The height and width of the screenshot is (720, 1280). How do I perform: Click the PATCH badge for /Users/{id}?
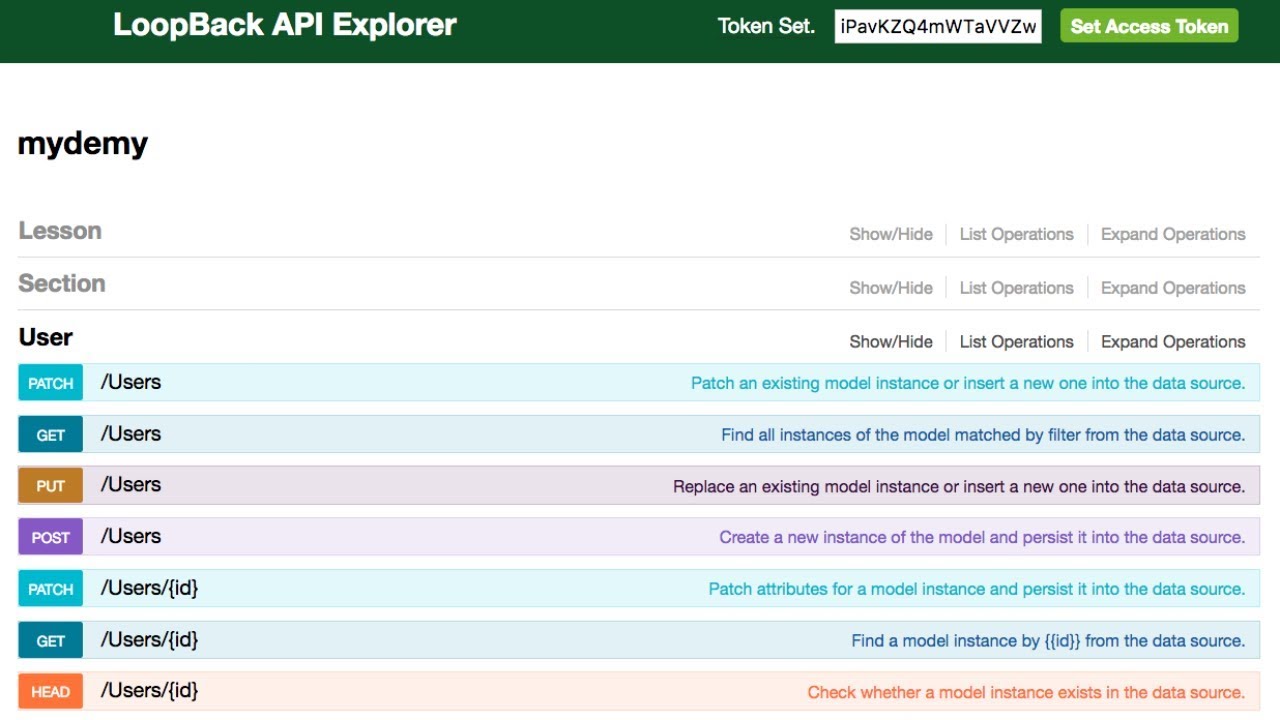coord(50,589)
